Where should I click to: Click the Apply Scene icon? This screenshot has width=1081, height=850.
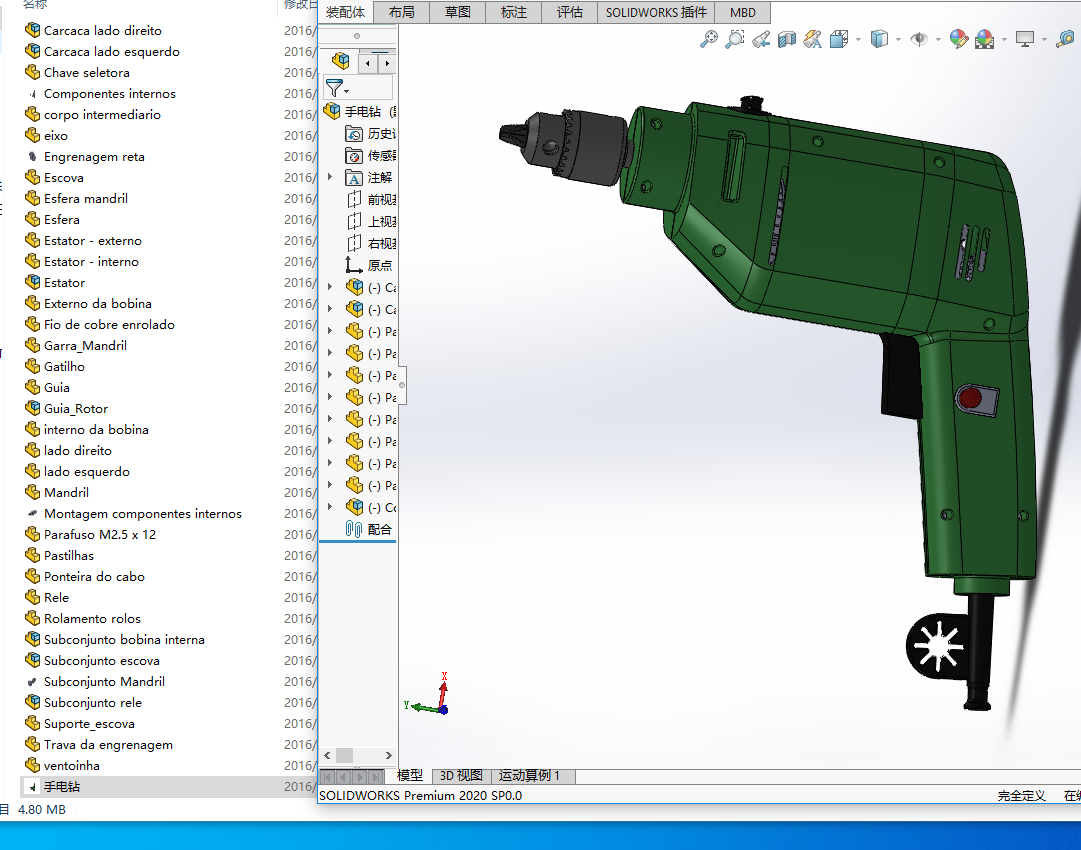pos(985,39)
